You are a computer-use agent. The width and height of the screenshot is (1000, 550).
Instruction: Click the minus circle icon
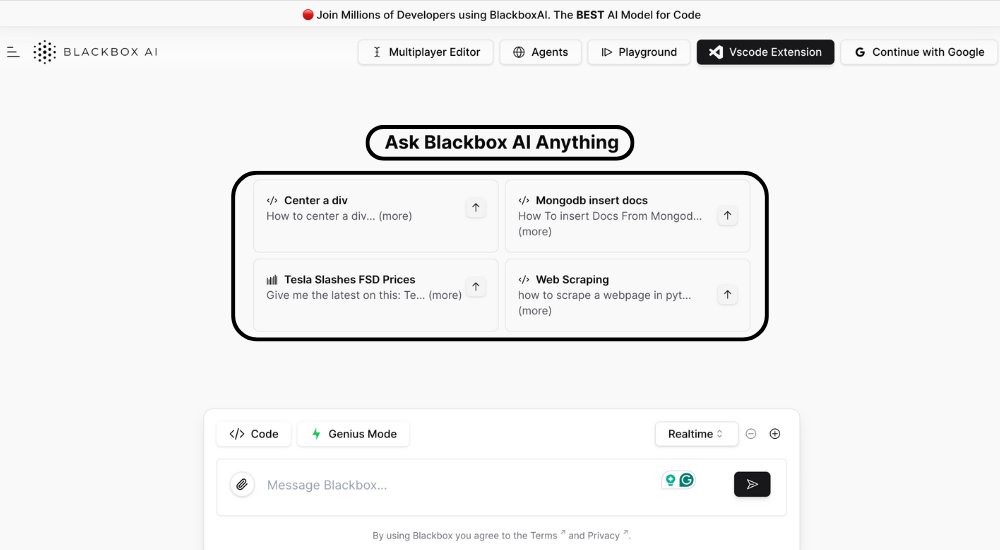pos(751,434)
